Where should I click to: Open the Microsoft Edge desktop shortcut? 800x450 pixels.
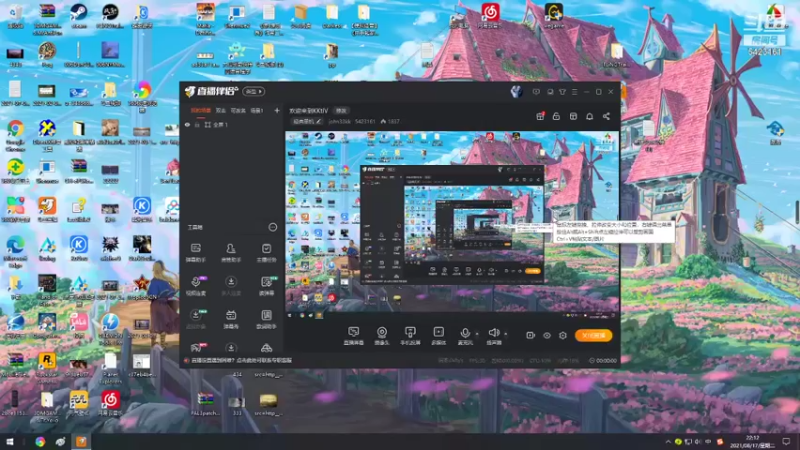click(x=15, y=251)
